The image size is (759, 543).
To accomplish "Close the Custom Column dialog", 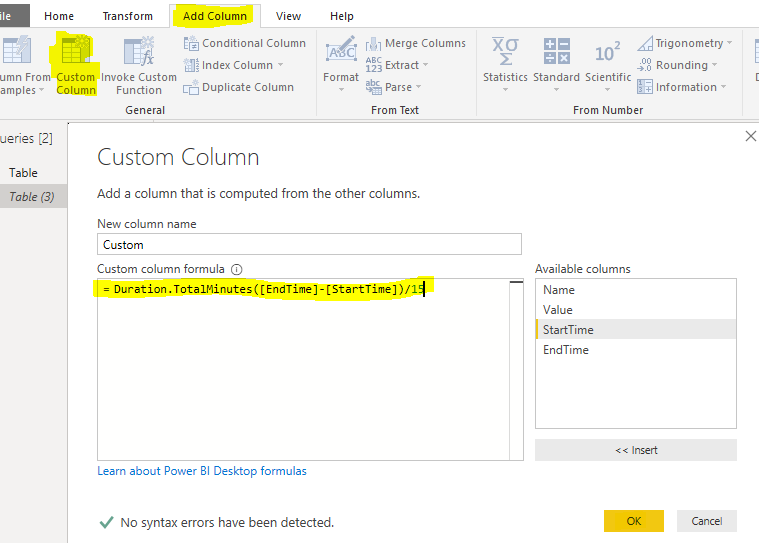I will coord(751,136).
